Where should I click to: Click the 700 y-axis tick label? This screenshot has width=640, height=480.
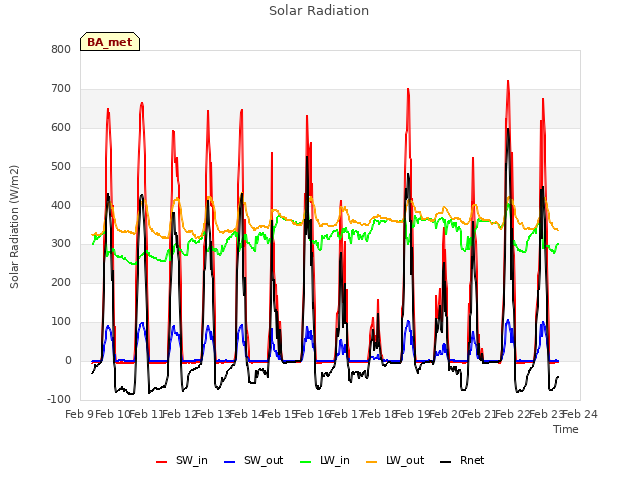click(x=61, y=89)
